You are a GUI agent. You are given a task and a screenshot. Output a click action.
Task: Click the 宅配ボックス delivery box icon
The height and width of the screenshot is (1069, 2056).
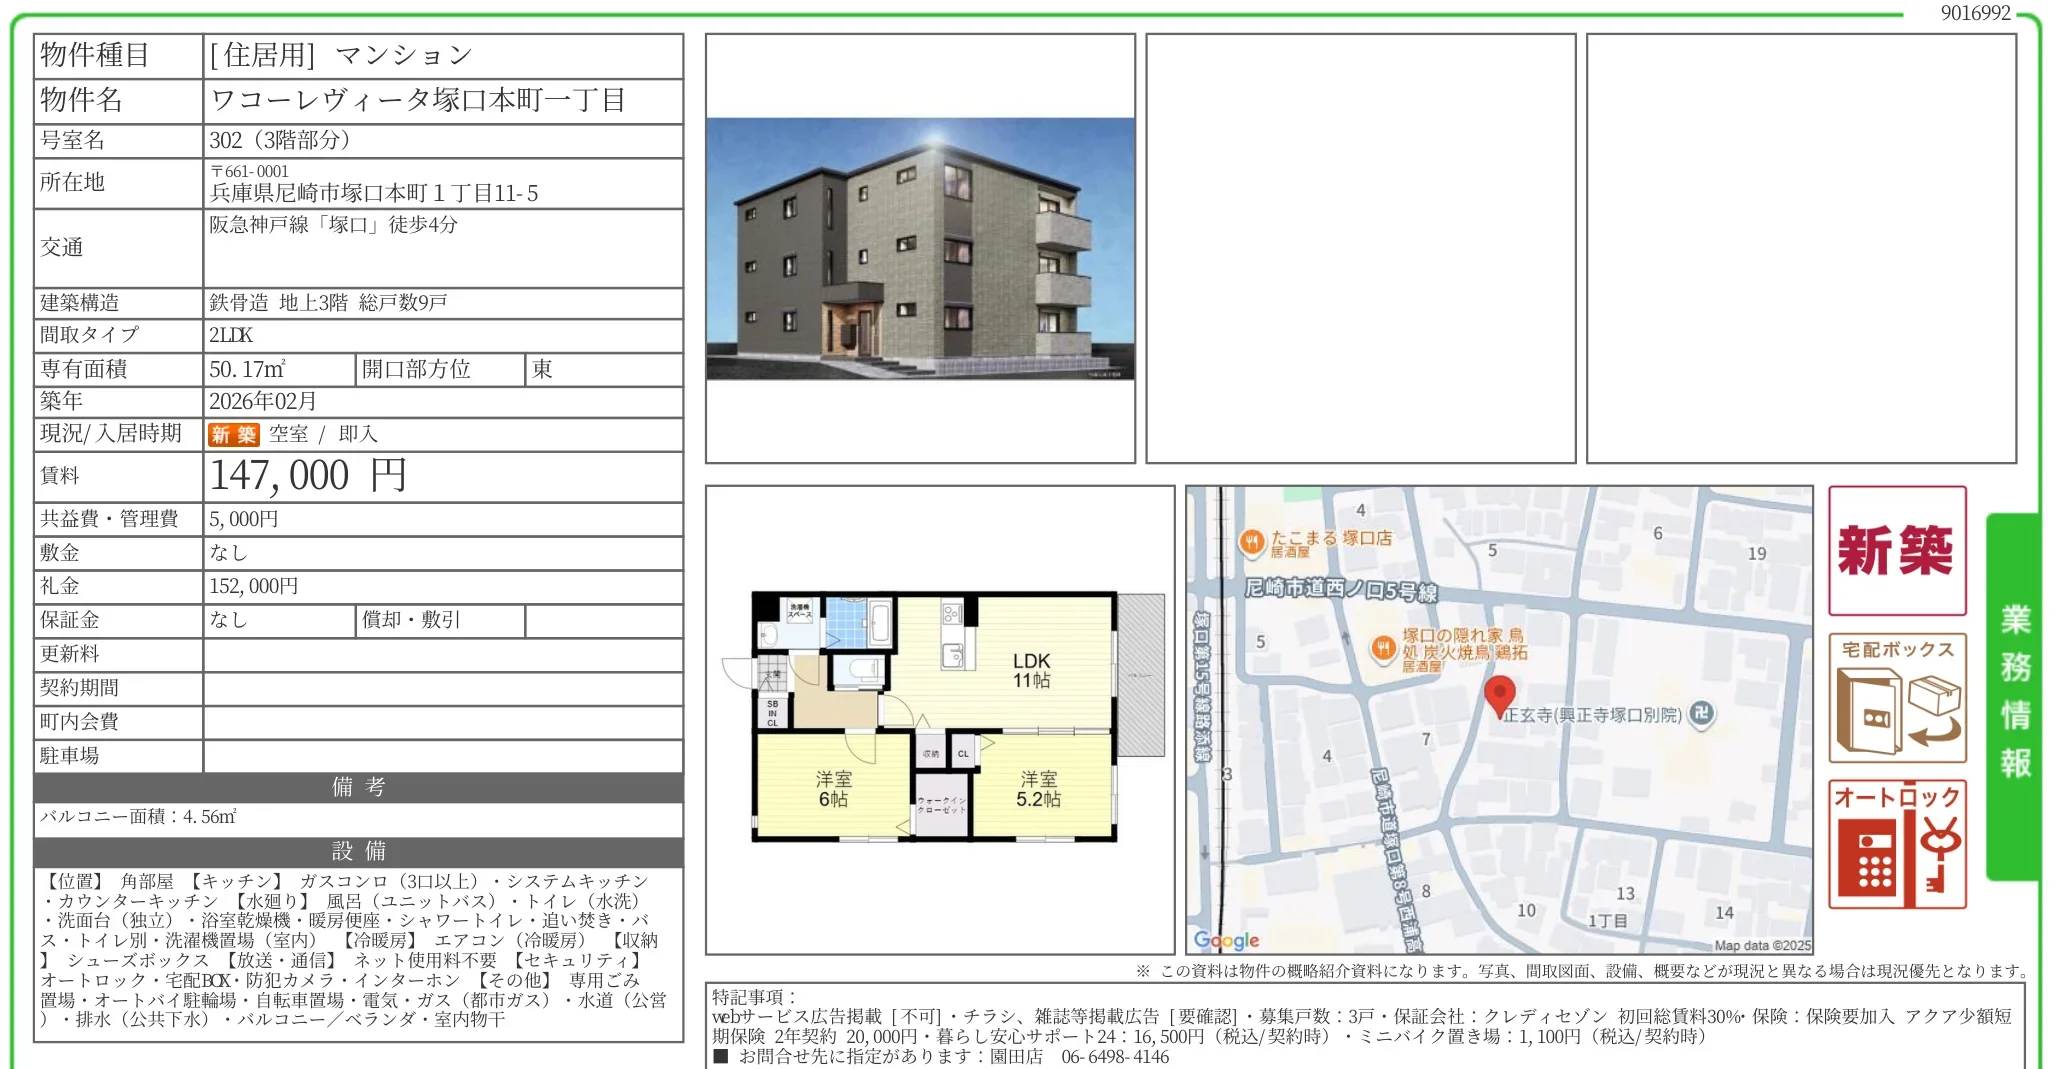[x=1895, y=700]
